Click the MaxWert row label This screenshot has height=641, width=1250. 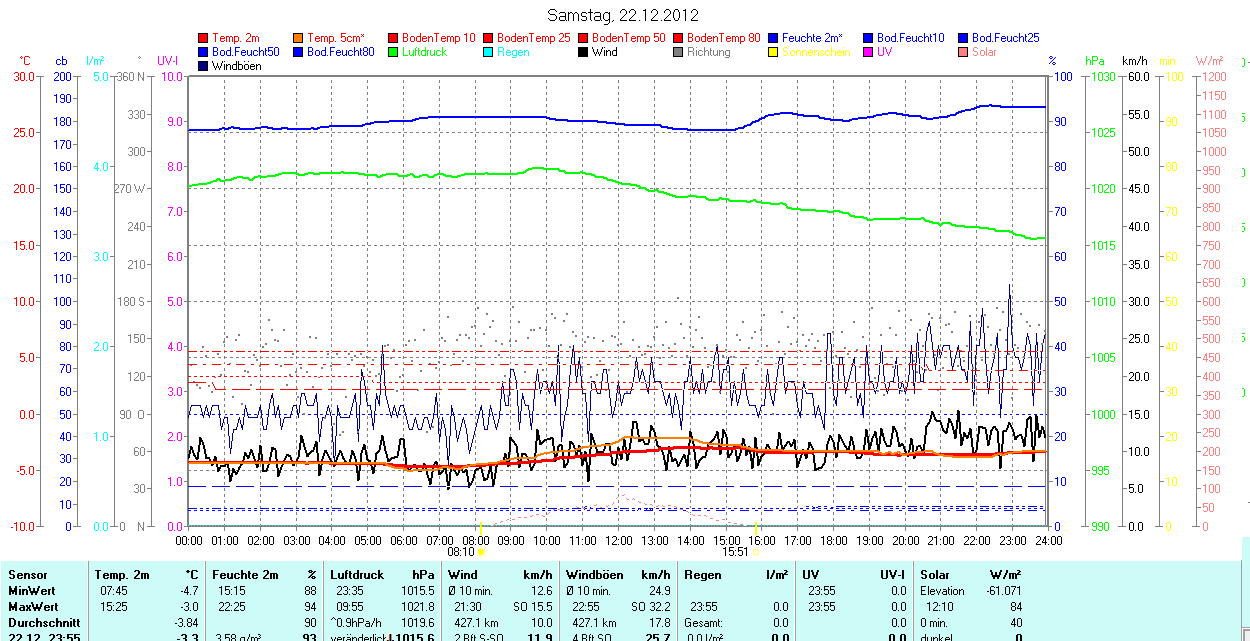point(35,607)
